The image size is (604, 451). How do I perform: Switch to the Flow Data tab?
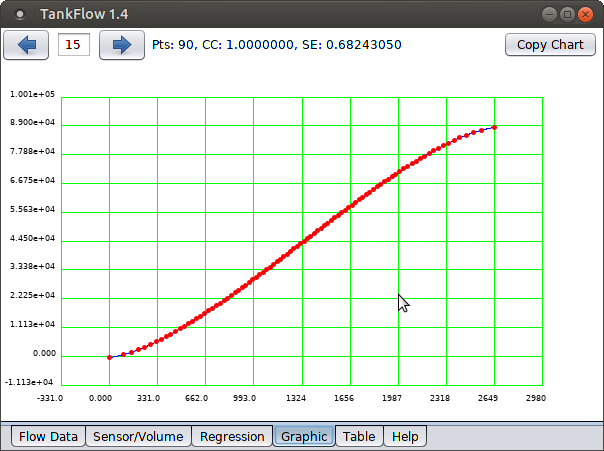pos(48,436)
